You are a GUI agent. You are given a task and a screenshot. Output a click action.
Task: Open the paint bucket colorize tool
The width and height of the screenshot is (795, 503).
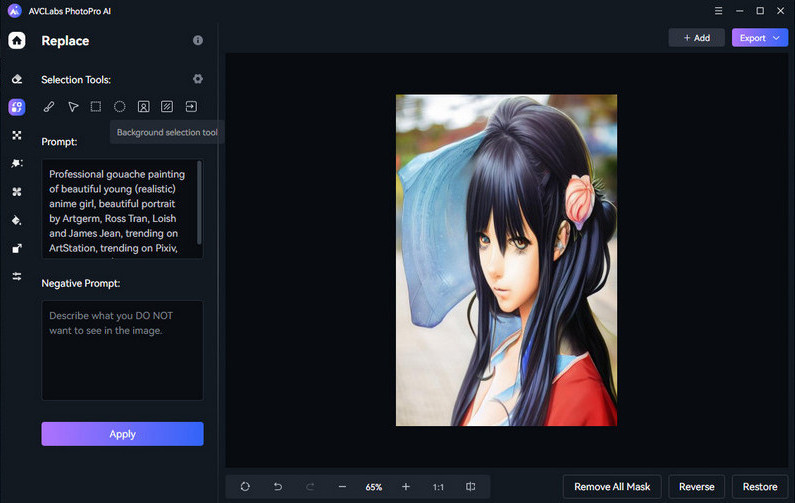coord(17,220)
